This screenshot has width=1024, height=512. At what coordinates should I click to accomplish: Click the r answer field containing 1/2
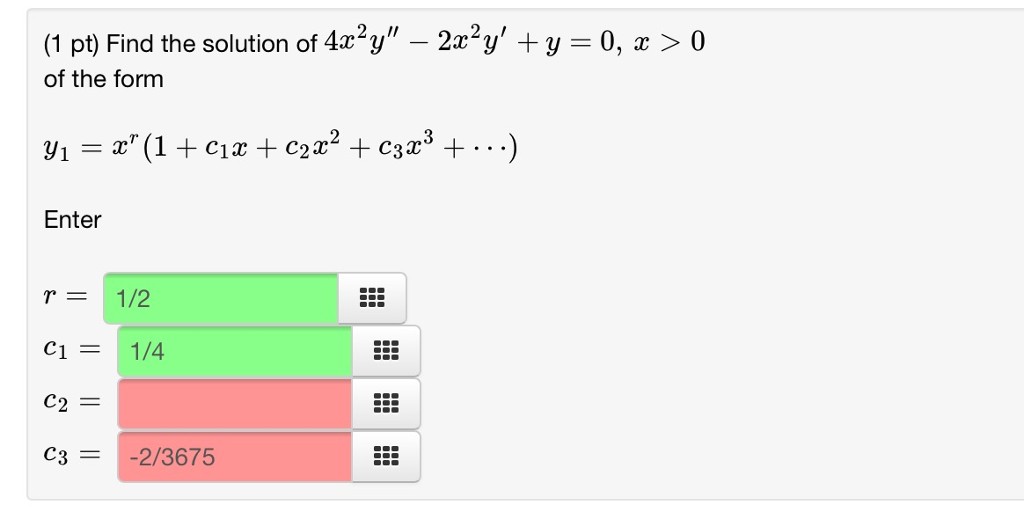click(220, 298)
